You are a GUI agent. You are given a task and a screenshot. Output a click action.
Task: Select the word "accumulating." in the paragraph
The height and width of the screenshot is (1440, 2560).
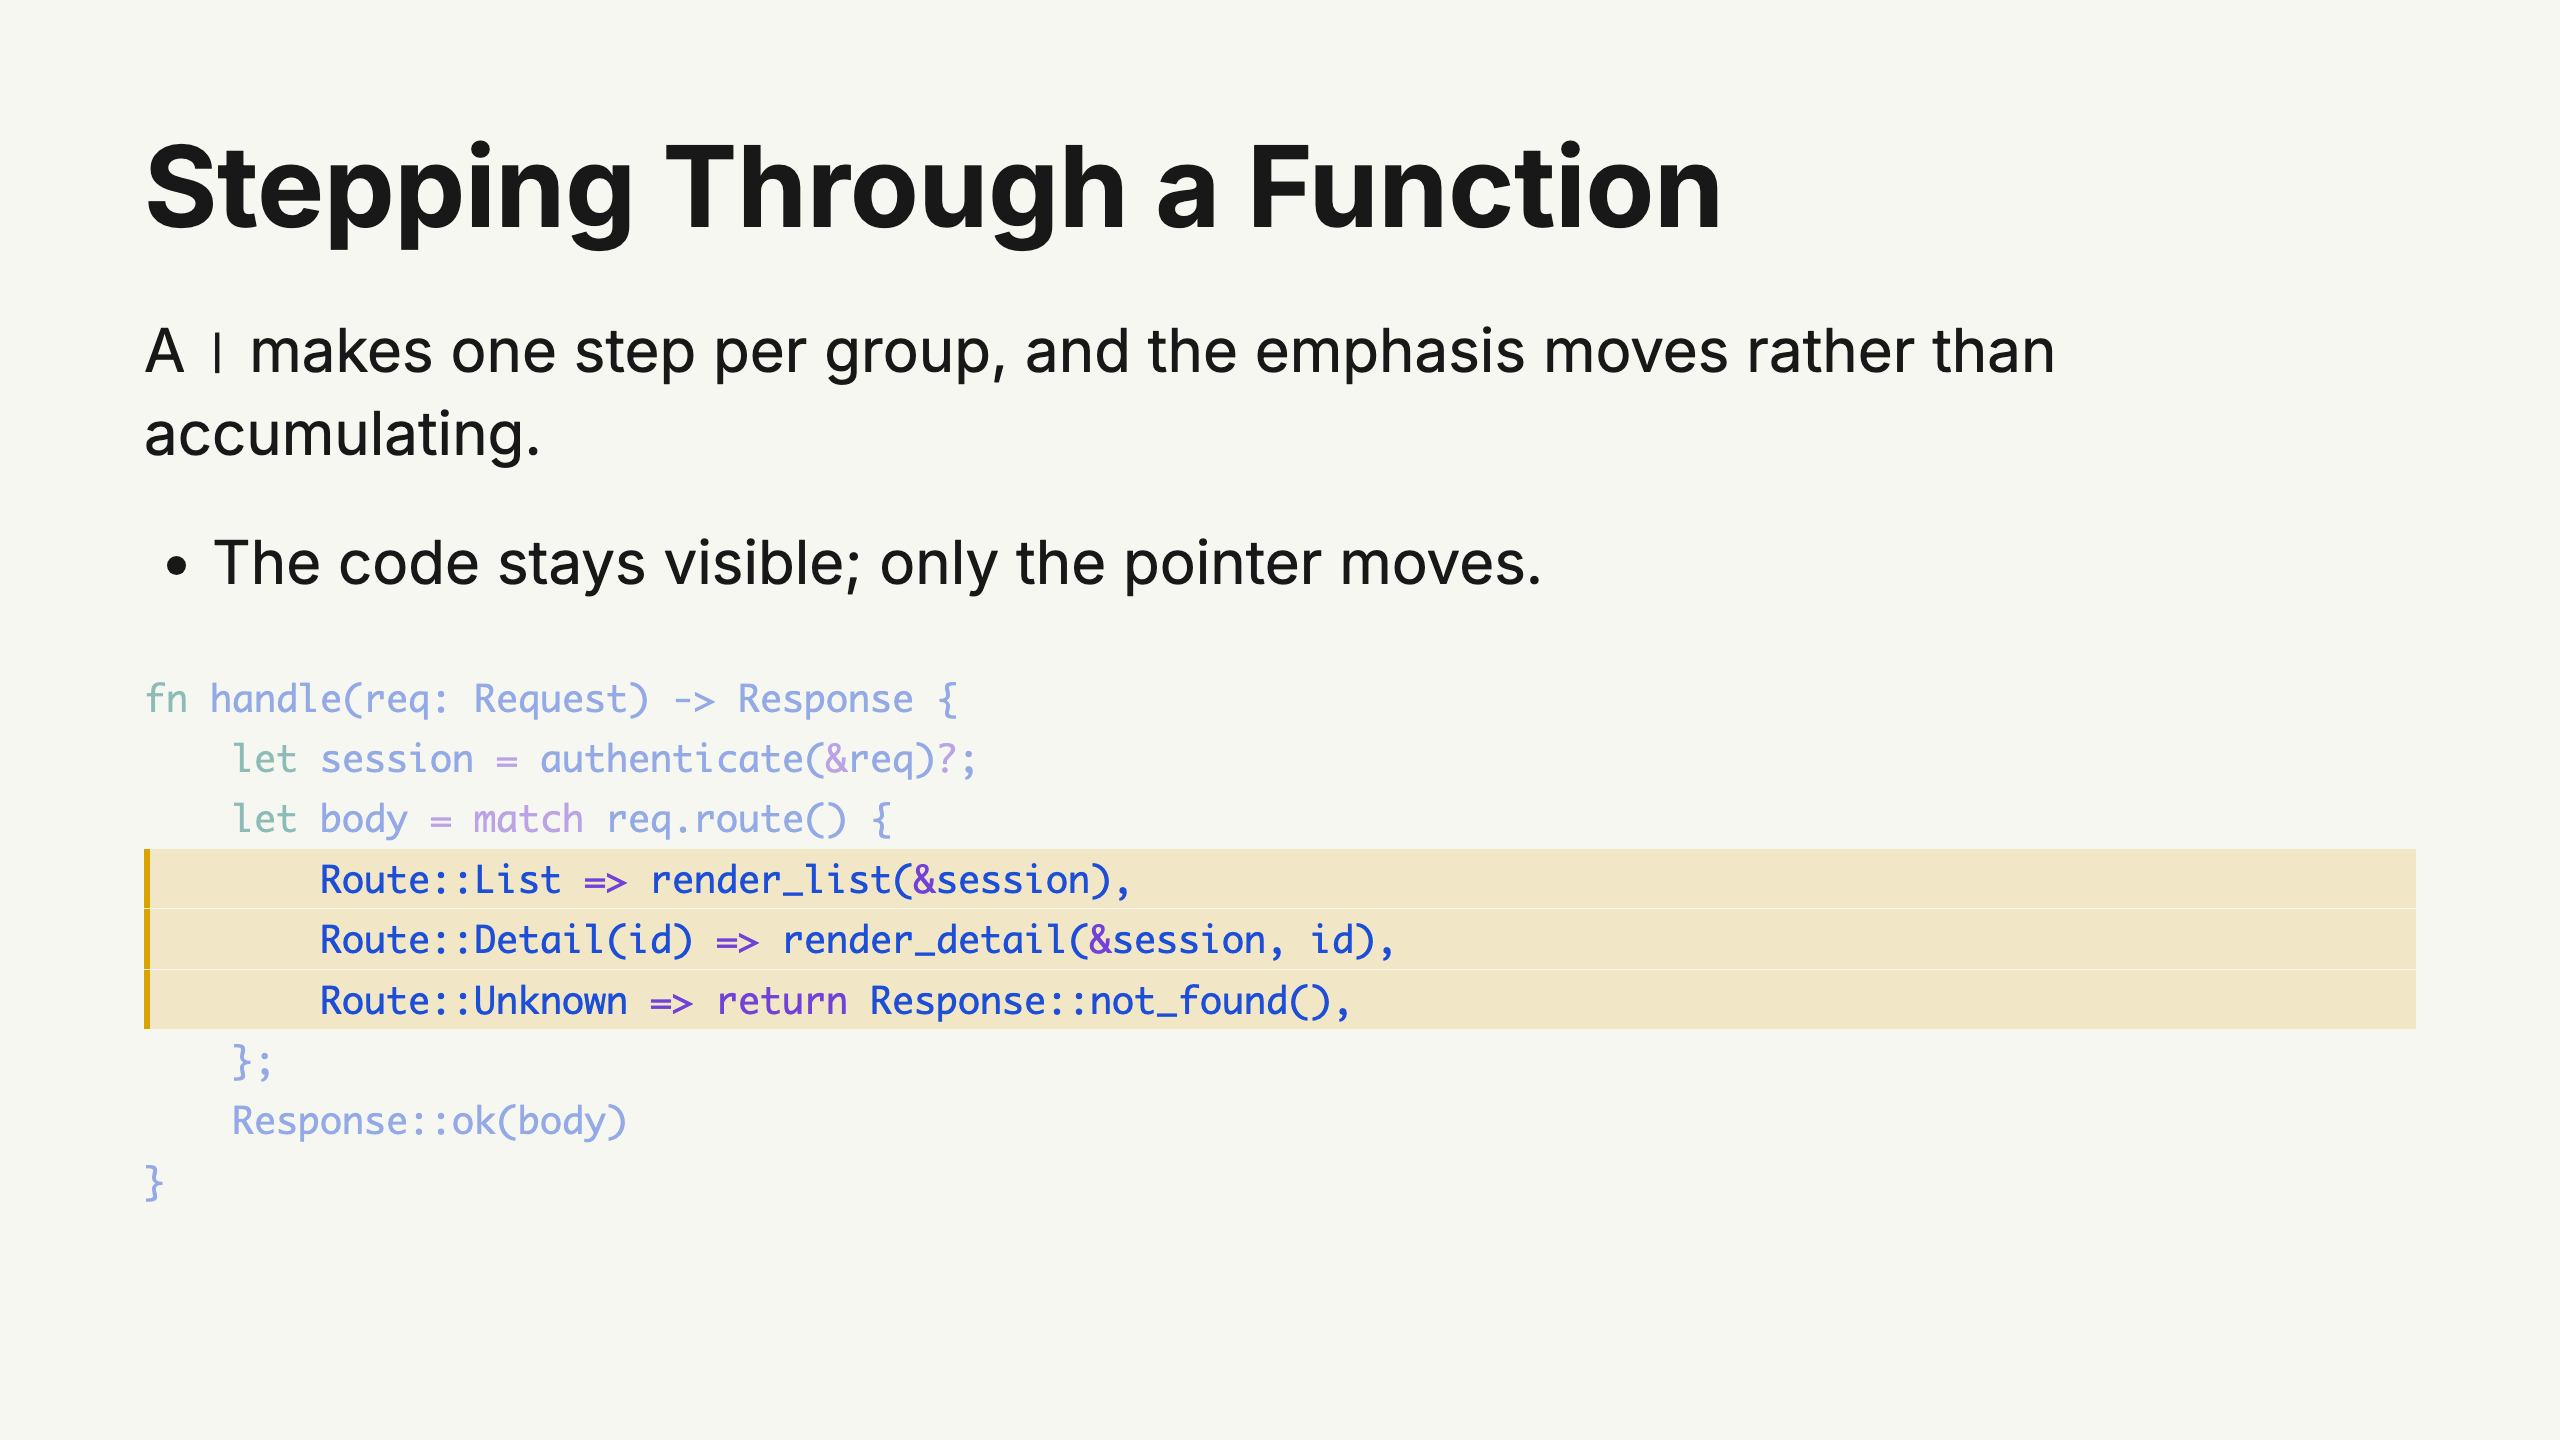coord(342,435)
